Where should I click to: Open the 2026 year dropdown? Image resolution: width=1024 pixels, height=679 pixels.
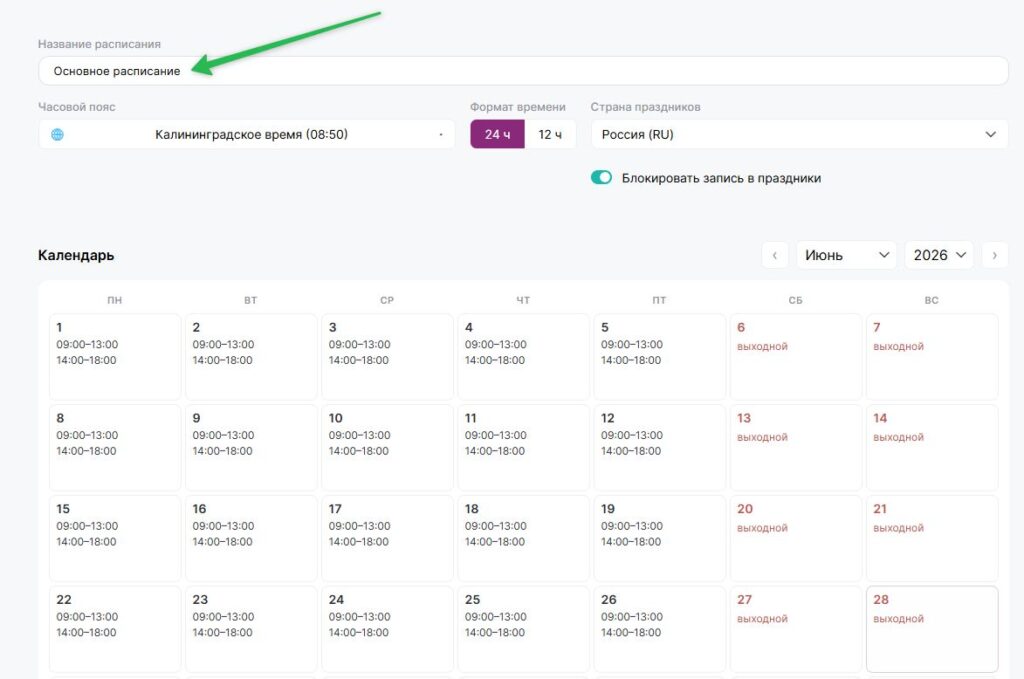(939, 255)
